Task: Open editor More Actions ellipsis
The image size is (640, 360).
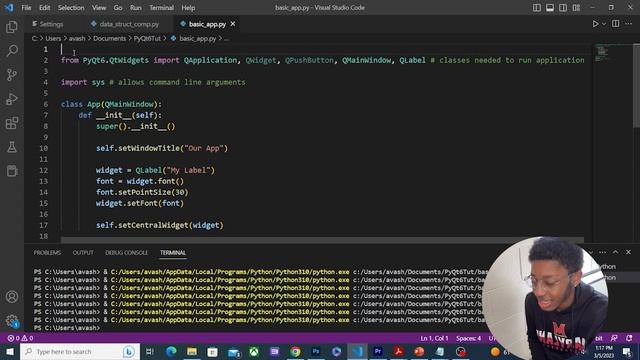Action: 628,24
